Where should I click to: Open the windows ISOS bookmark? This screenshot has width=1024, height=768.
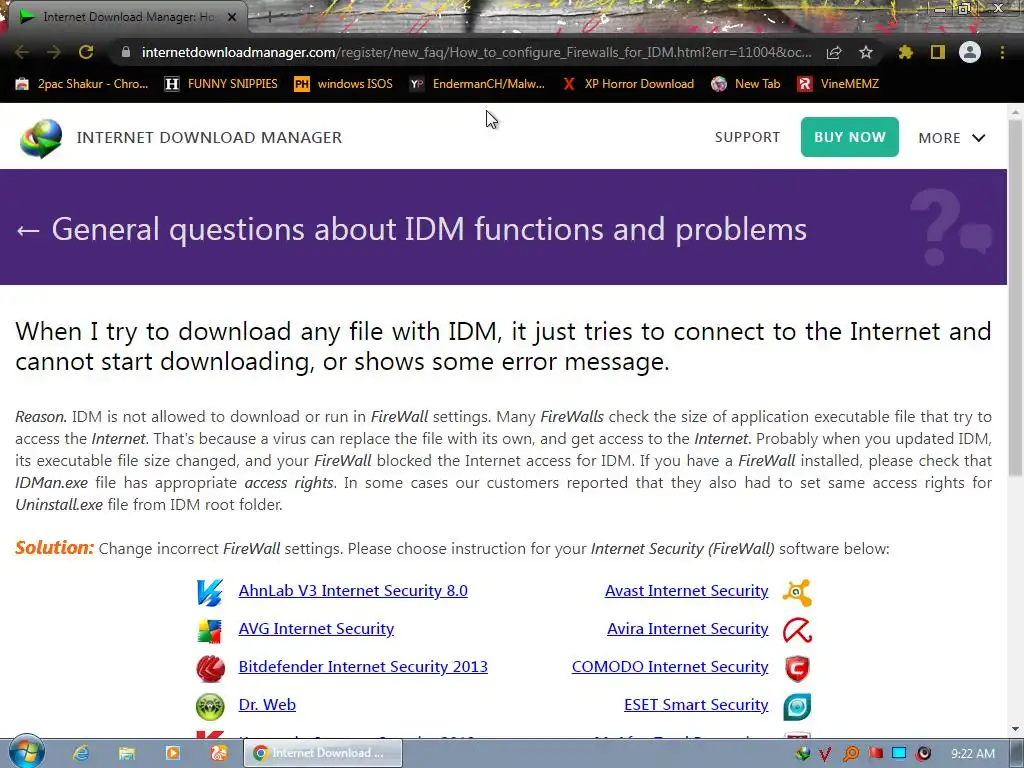(344, 84)
